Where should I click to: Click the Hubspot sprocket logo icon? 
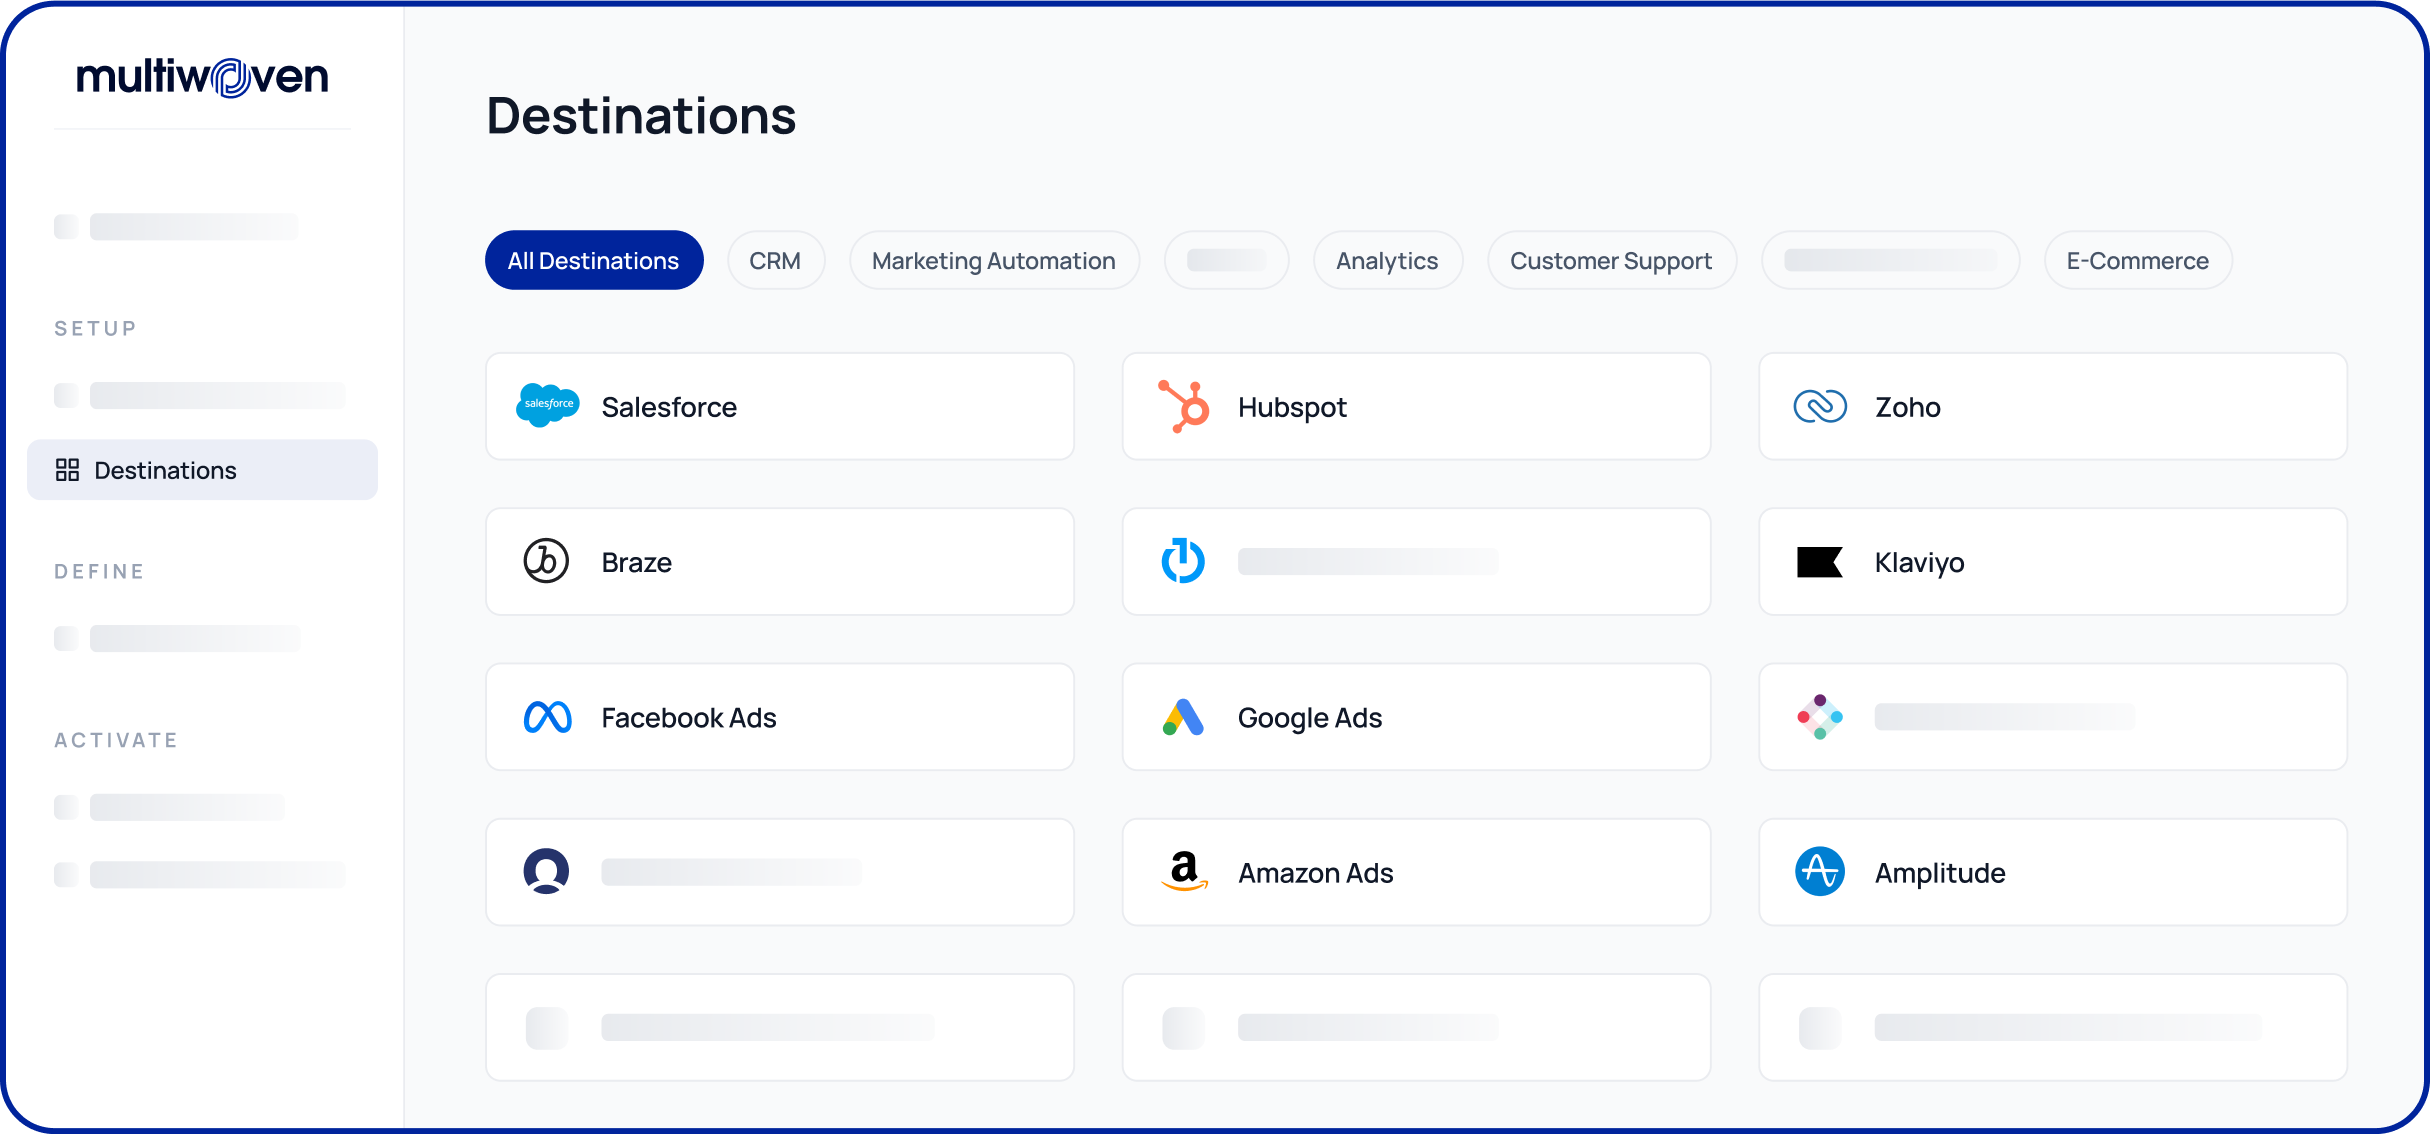coord(1184,406)
